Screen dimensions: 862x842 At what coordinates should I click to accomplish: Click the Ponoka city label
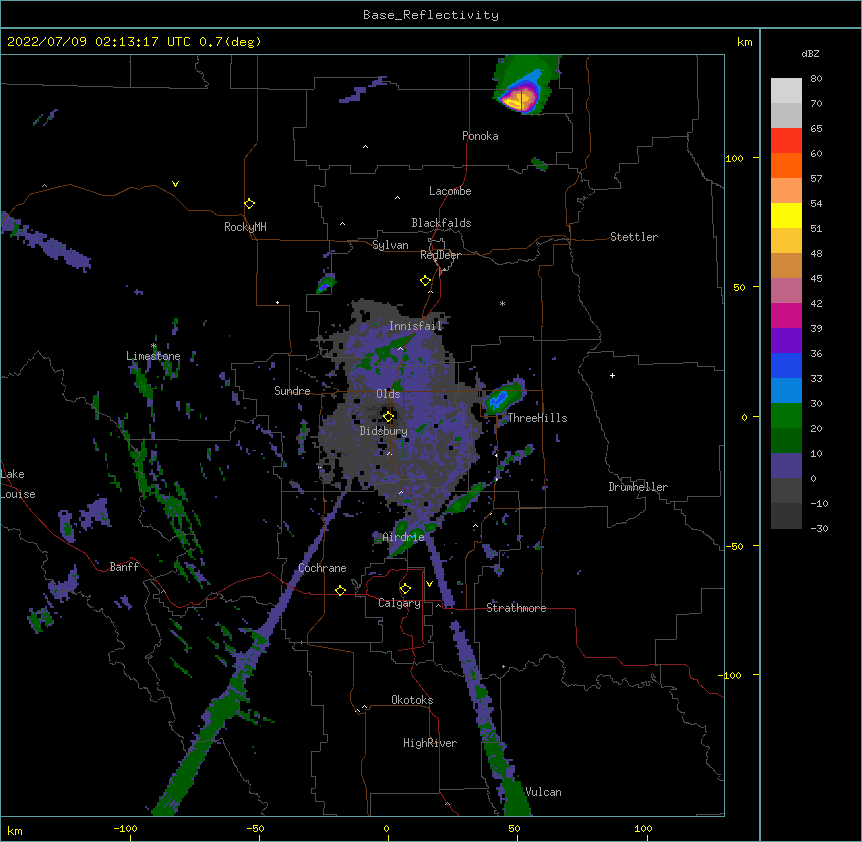coord(480,136)
